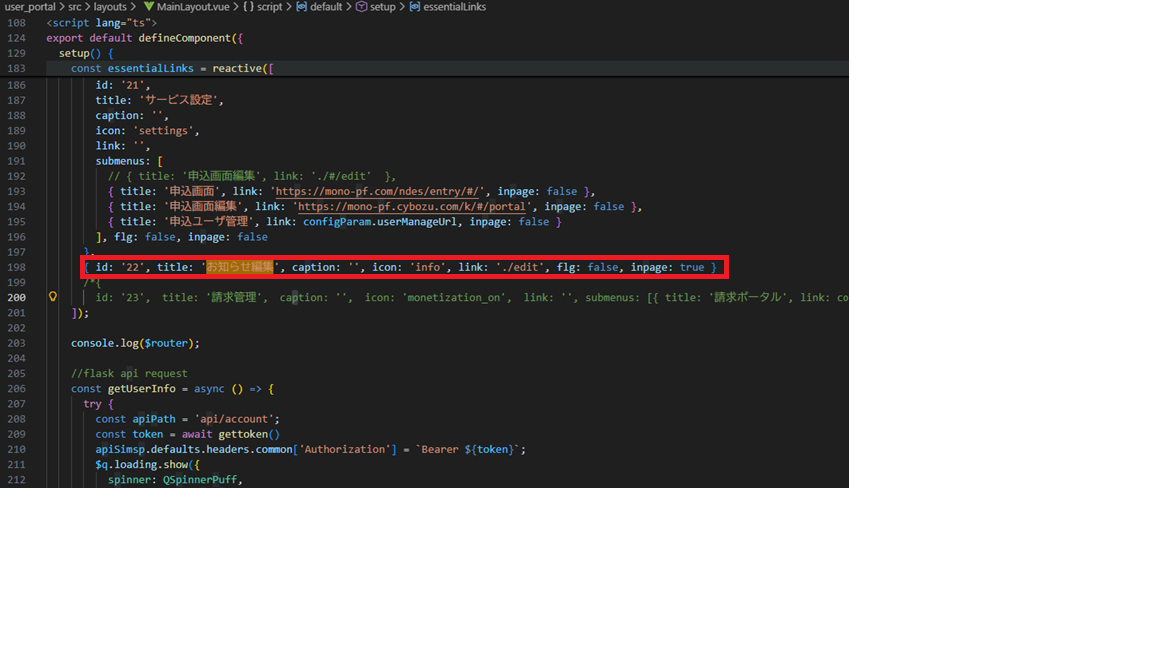Jump to sticky line '<script lang="ts">'
Image resolution: width=1152 pixels, height=648 pixels.
coord(101,23)
